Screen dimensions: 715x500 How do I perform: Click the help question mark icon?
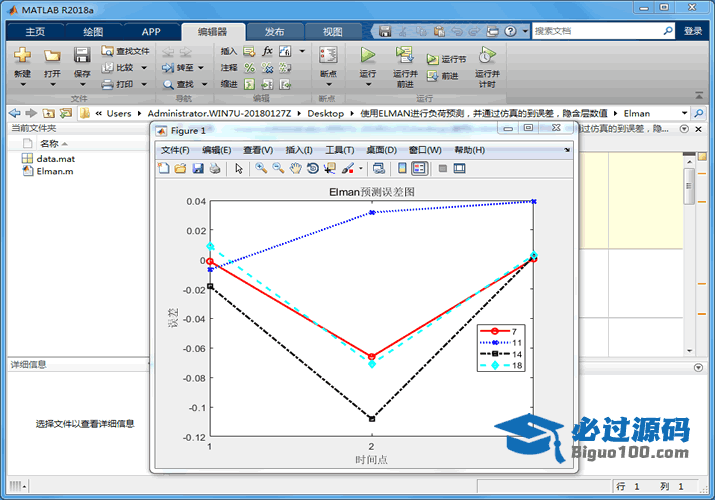(511, 31)
